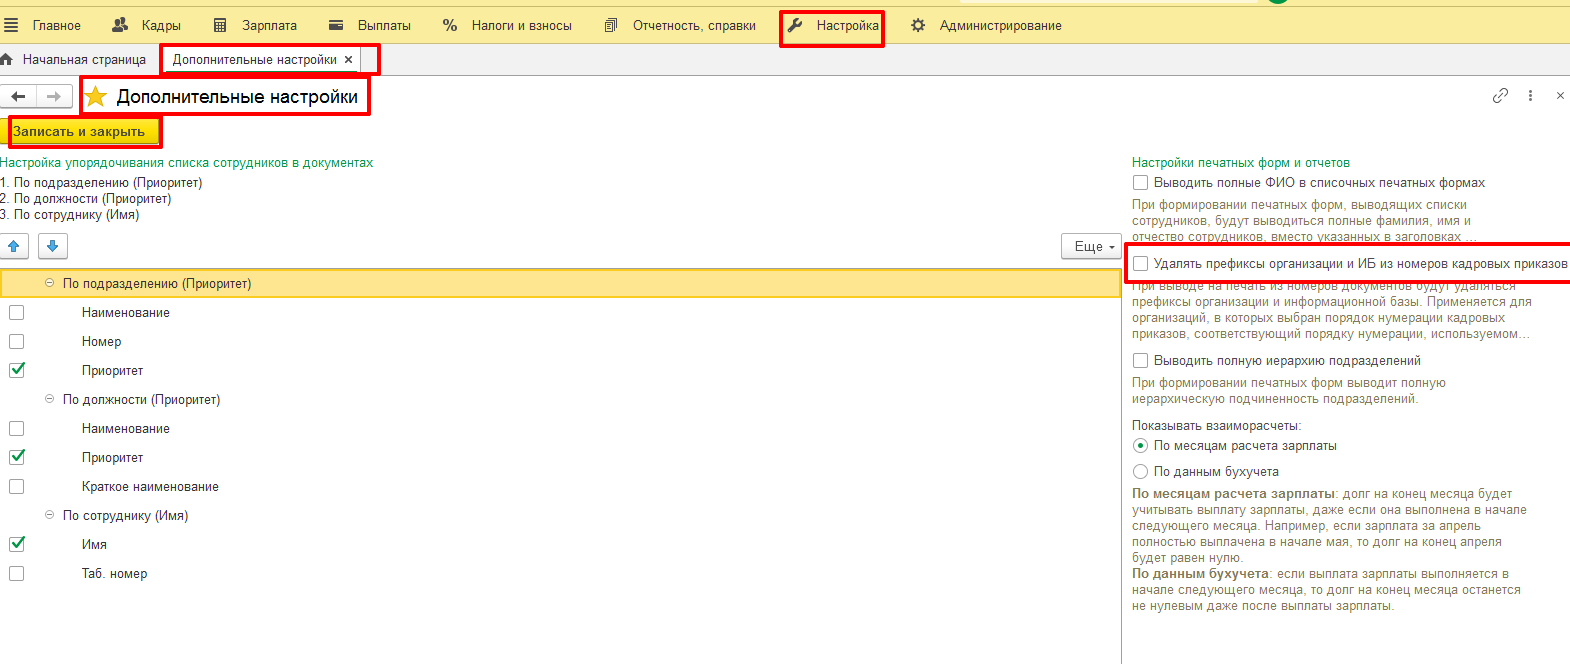Uncheck Имя under По сотруднику
Image resolution: width=1570 pixels, height=664 pixels.
(x=17, y=544)
